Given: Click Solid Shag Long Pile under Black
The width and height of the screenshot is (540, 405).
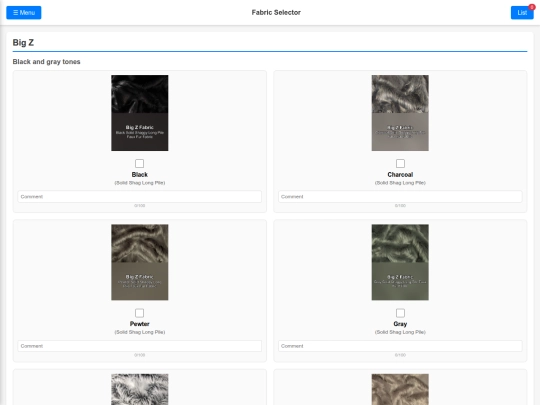Looking at the screenshot, I should click(139, 183).
